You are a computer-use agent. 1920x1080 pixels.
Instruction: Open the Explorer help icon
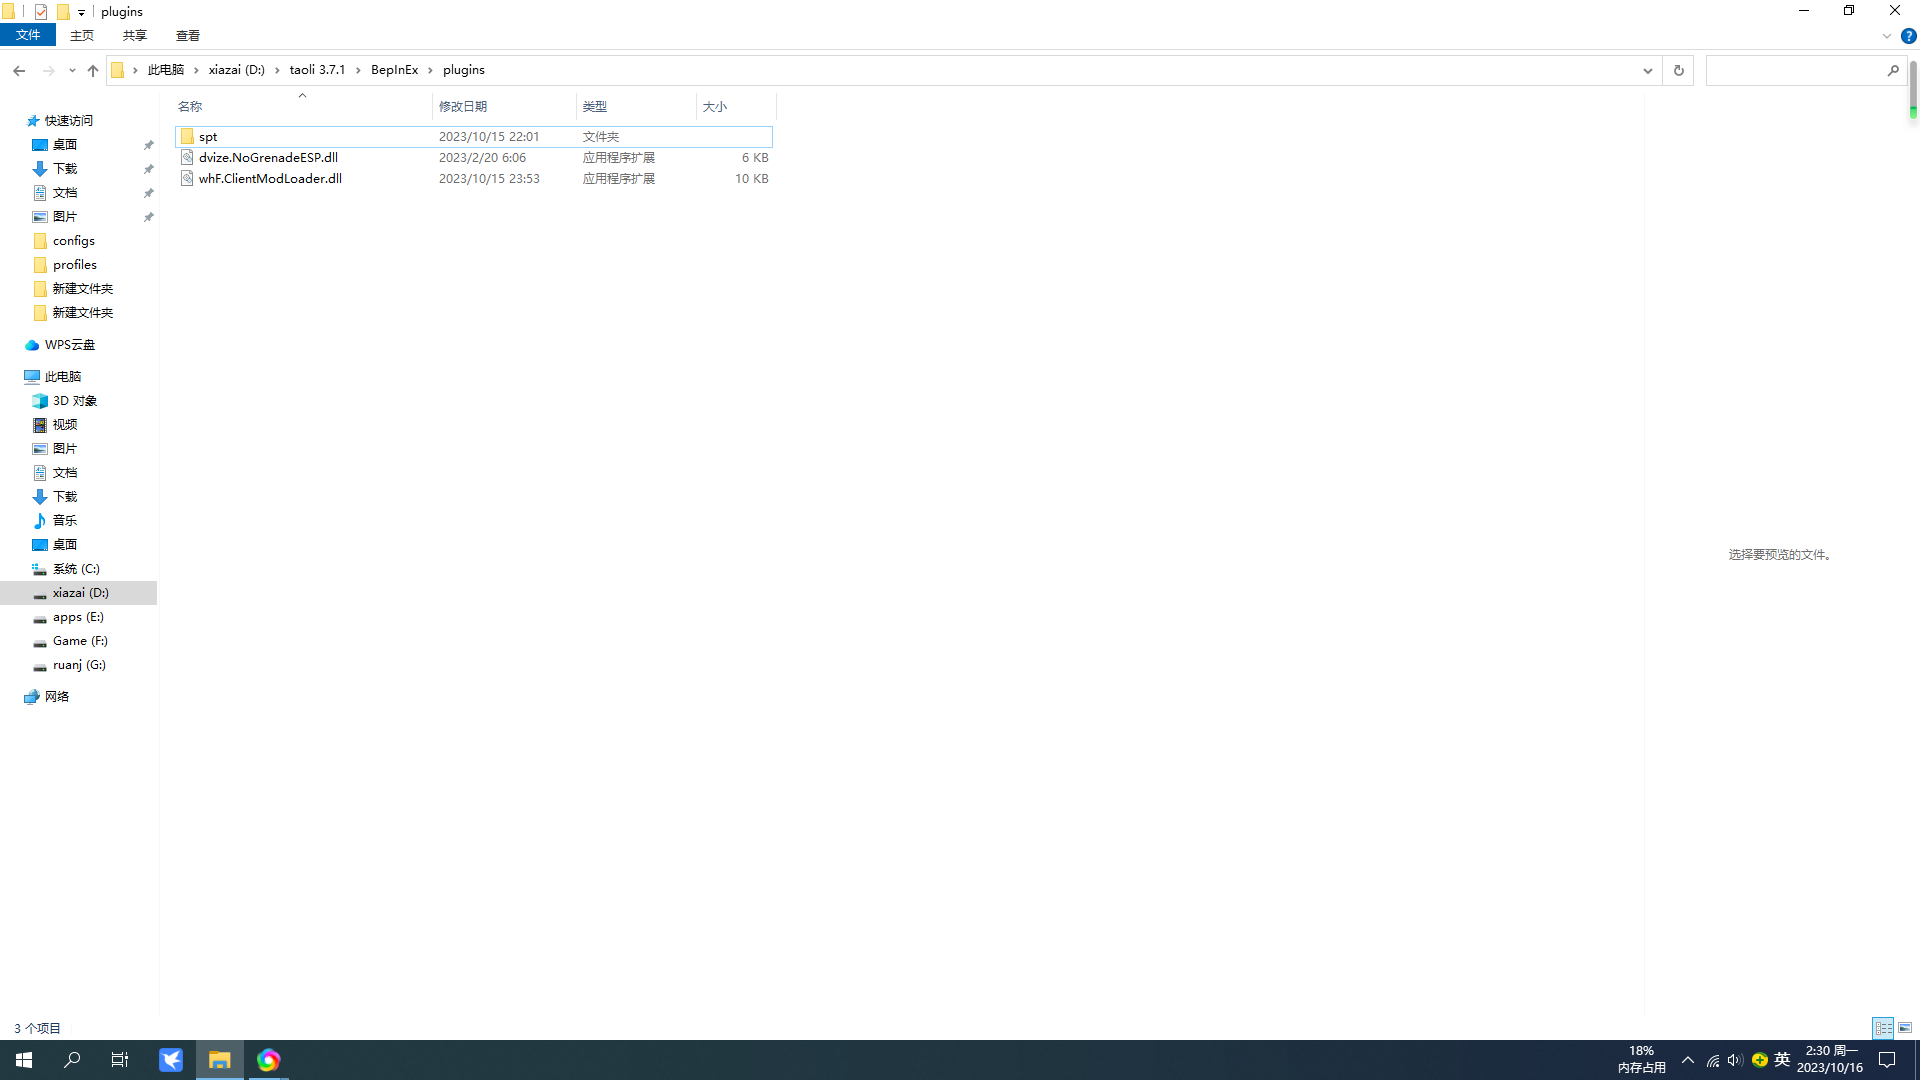coord(1909,36)
